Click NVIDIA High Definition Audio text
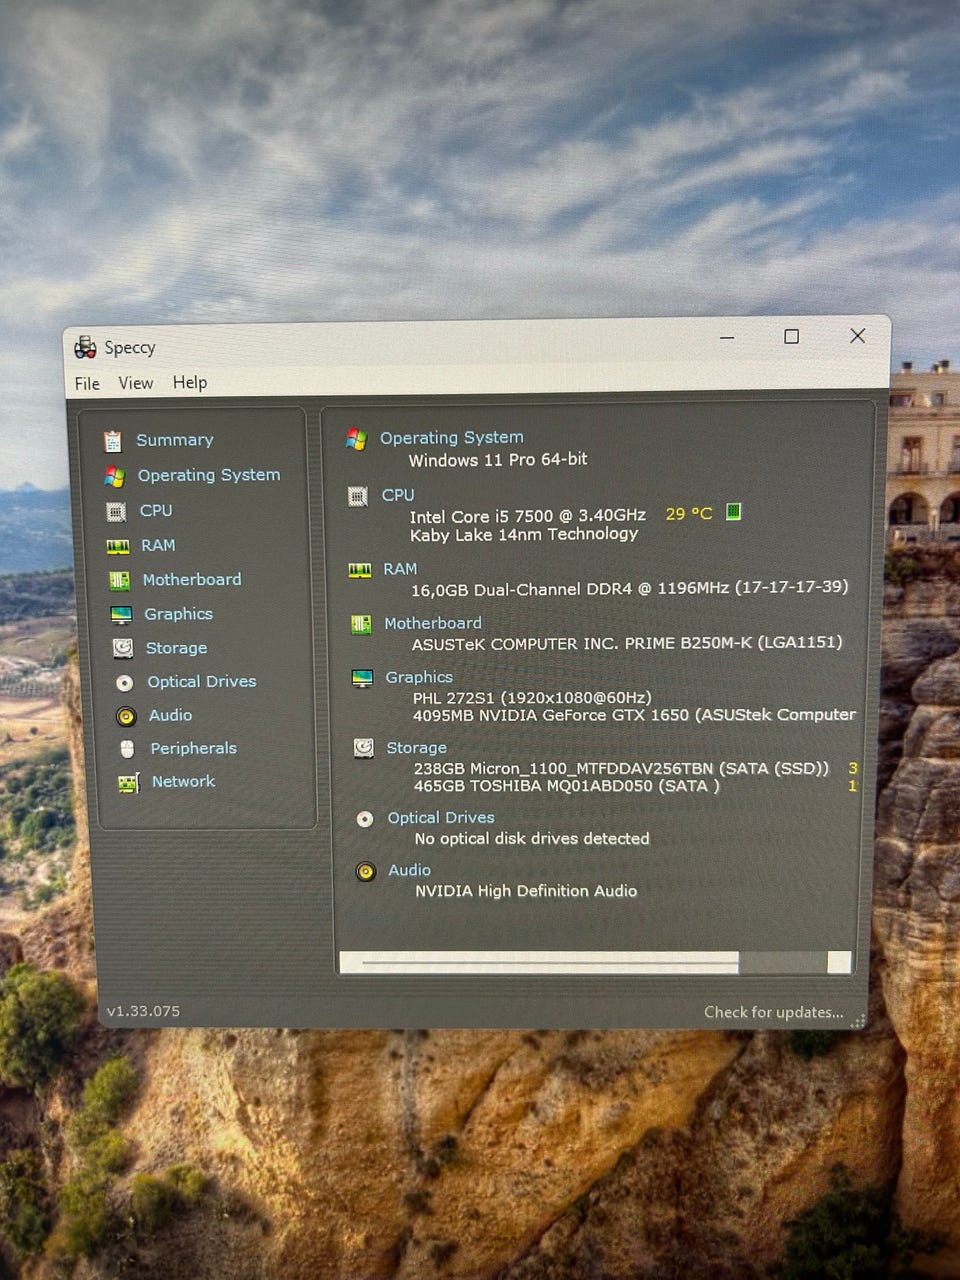Viewport: 960px width, 1280px height. pyautogui.click(x=526, y=891)
